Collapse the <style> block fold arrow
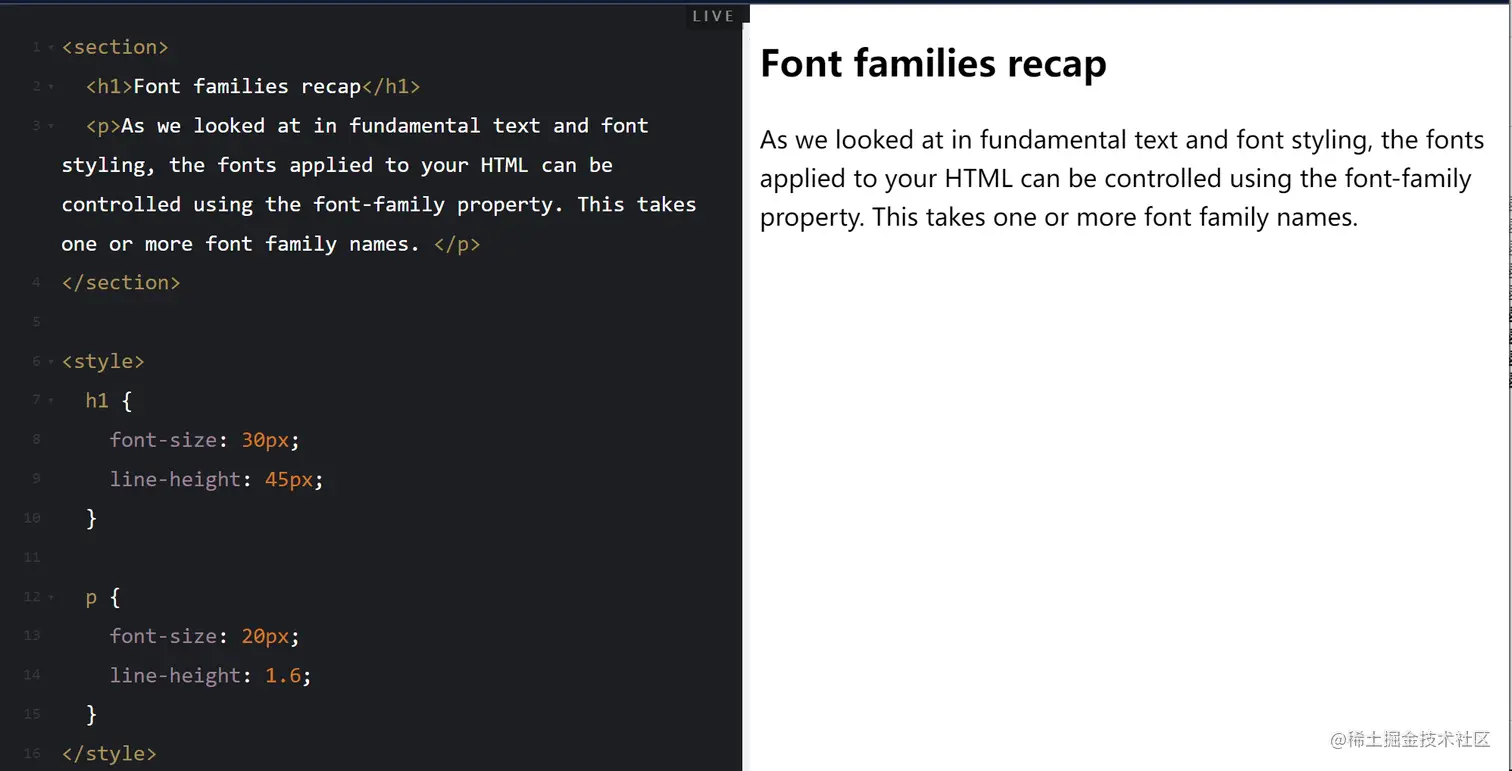1512x771 pixels. (x=51, y=362)
